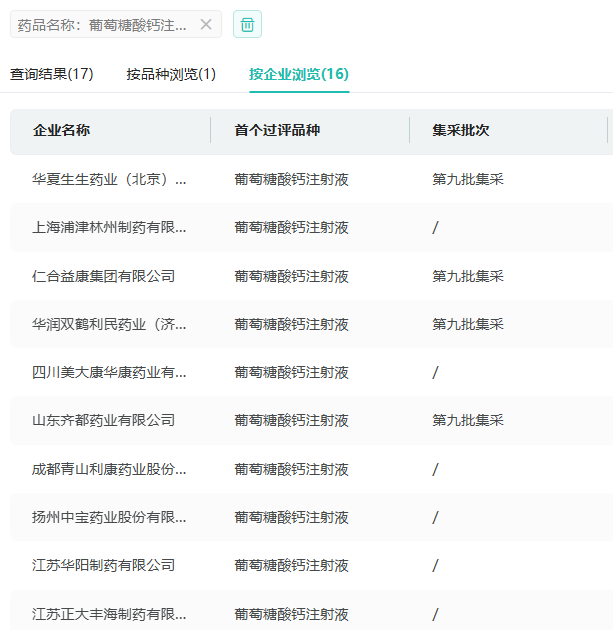Click 江苏华阳制药有限公司 company name
Image resolution: width=613 pixels, height=630 pixels.
click(103, 565)
